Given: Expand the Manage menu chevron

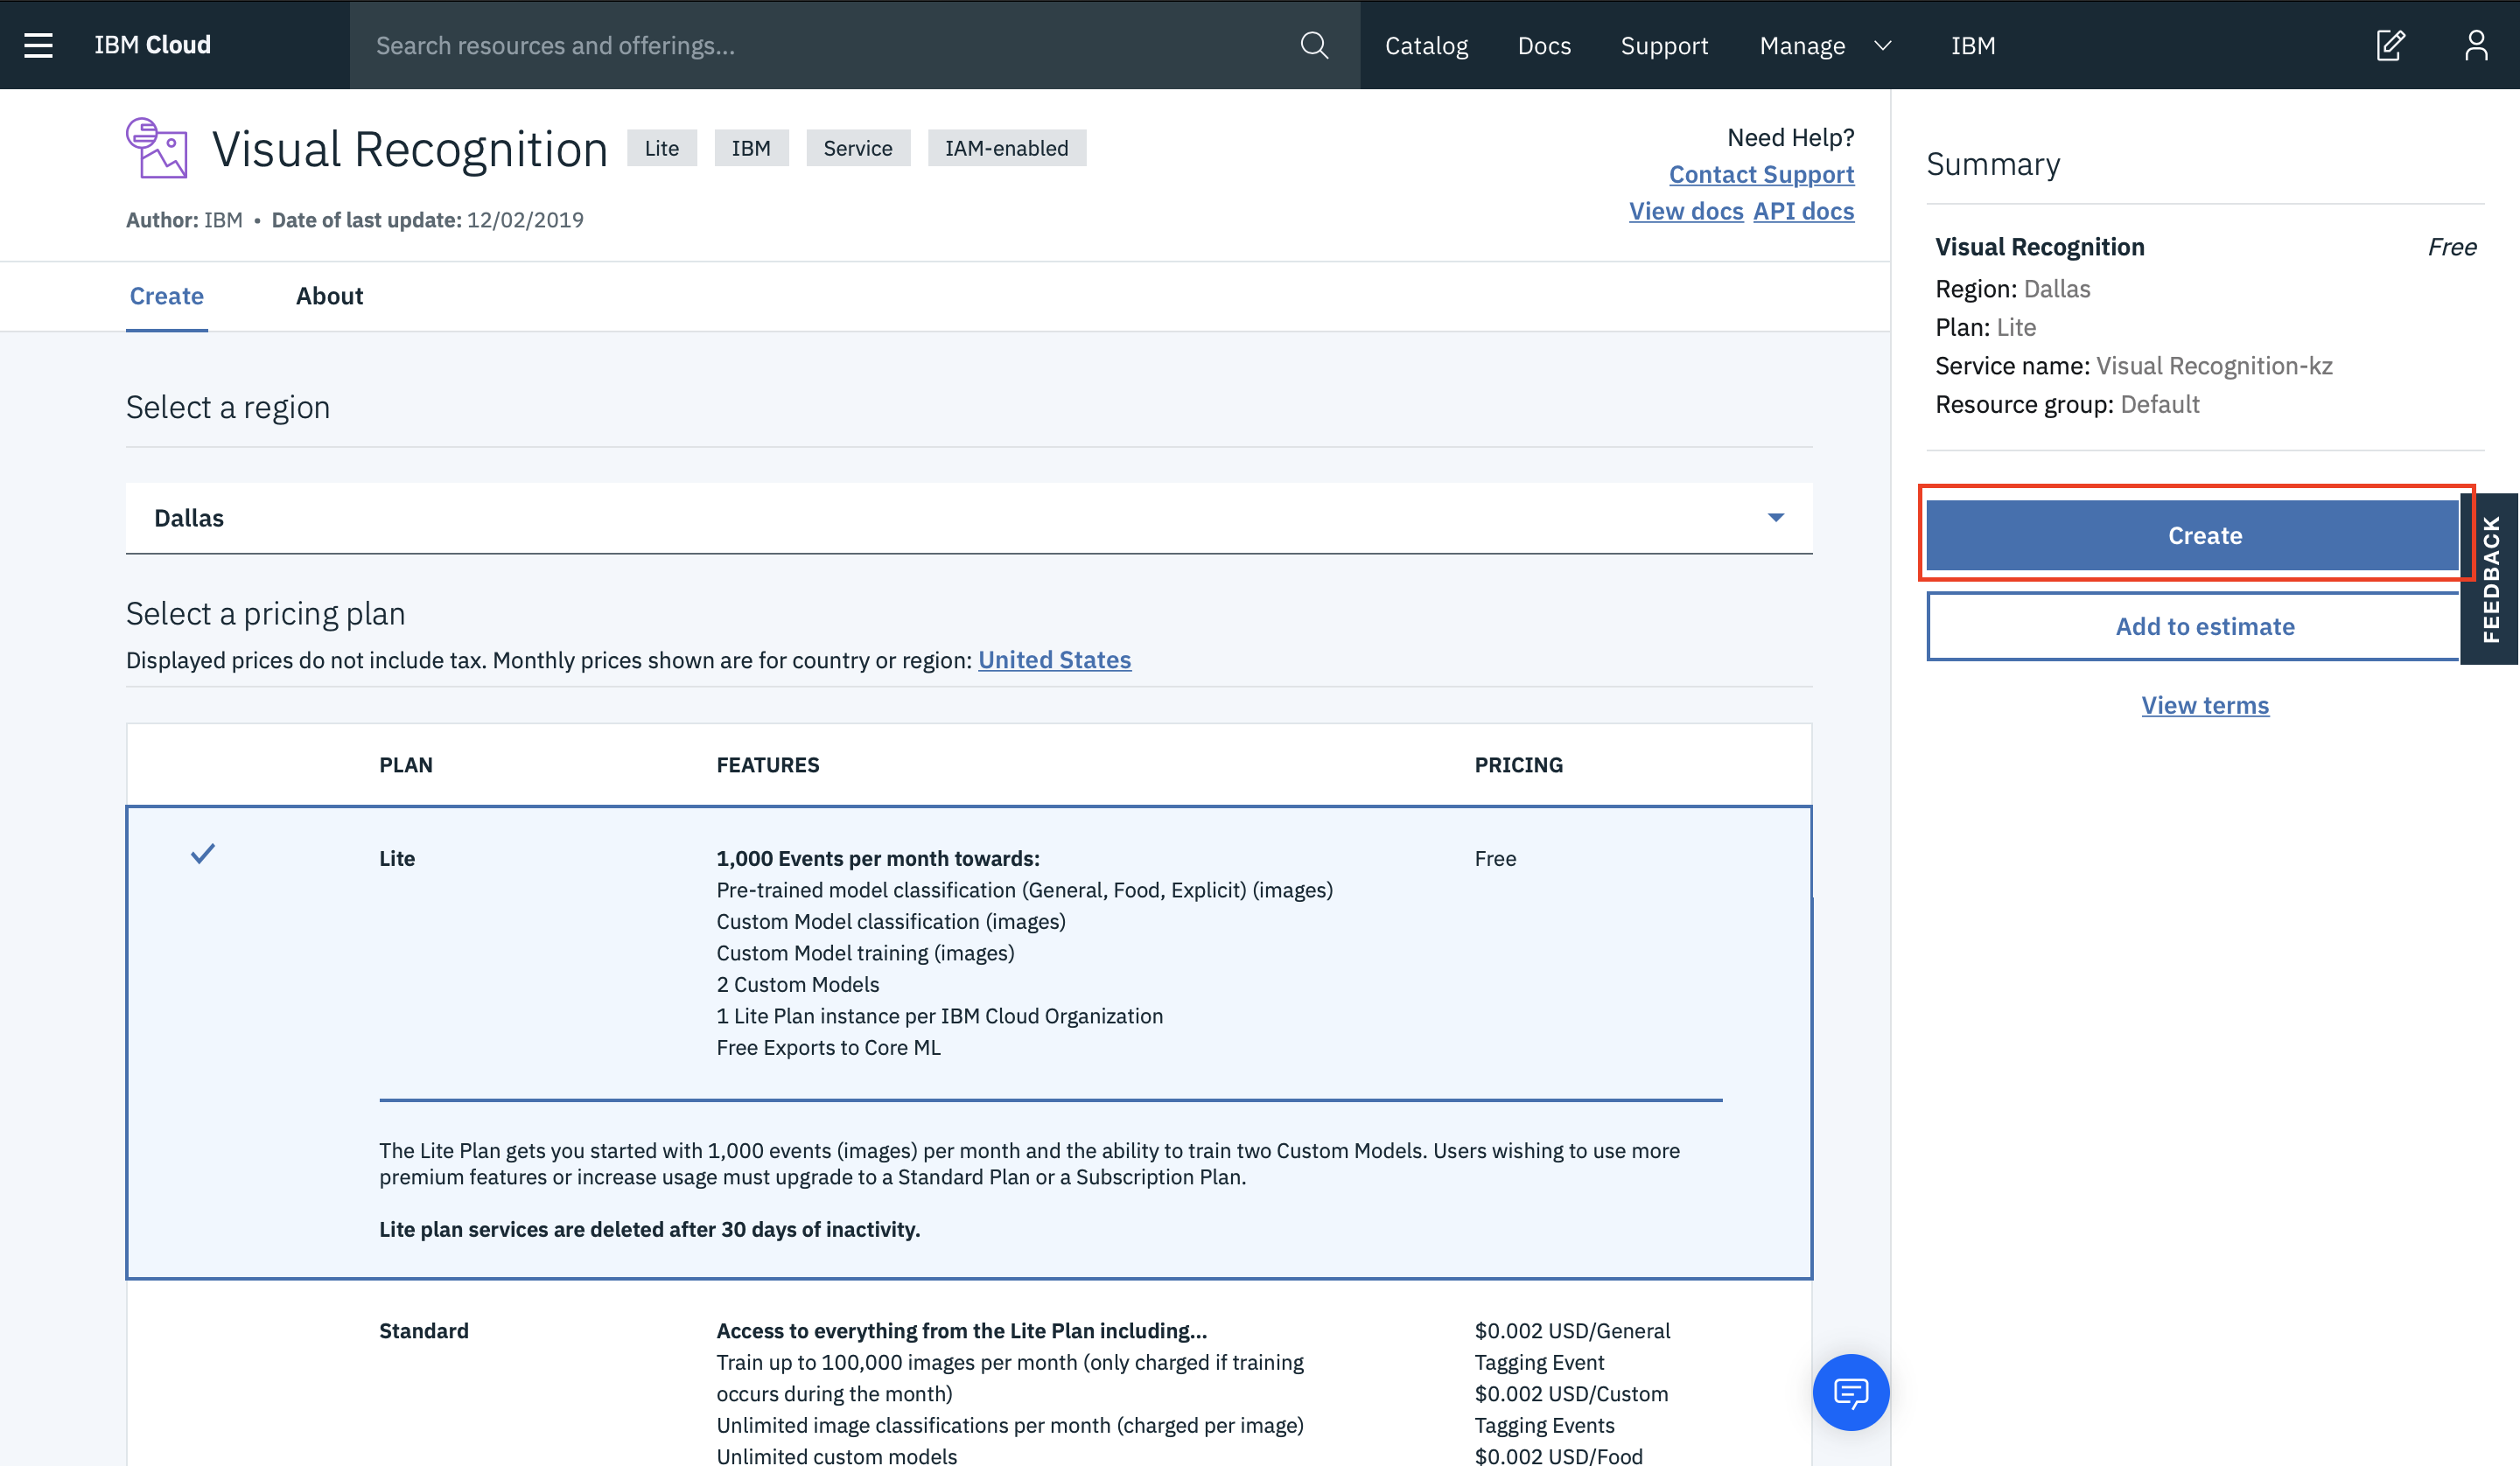Looking at the screenshot, I should point(1882,46).
